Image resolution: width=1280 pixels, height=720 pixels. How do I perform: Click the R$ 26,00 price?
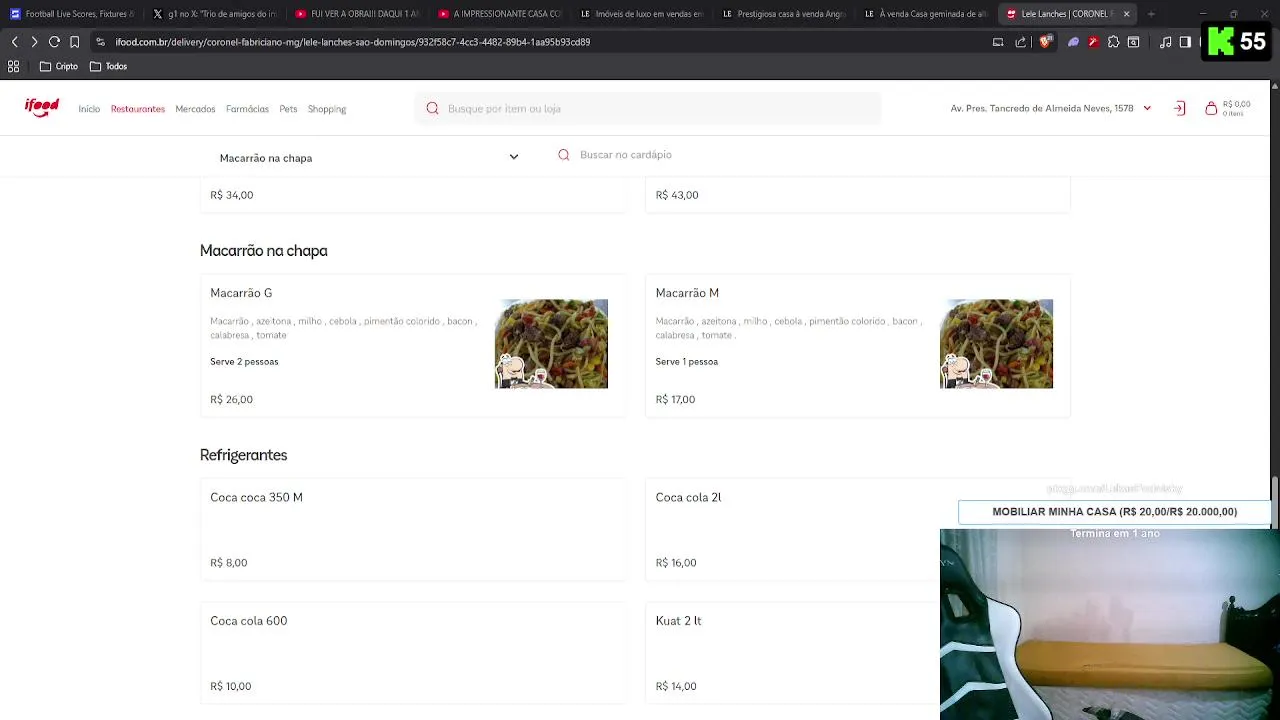click(x=231, y=399)
